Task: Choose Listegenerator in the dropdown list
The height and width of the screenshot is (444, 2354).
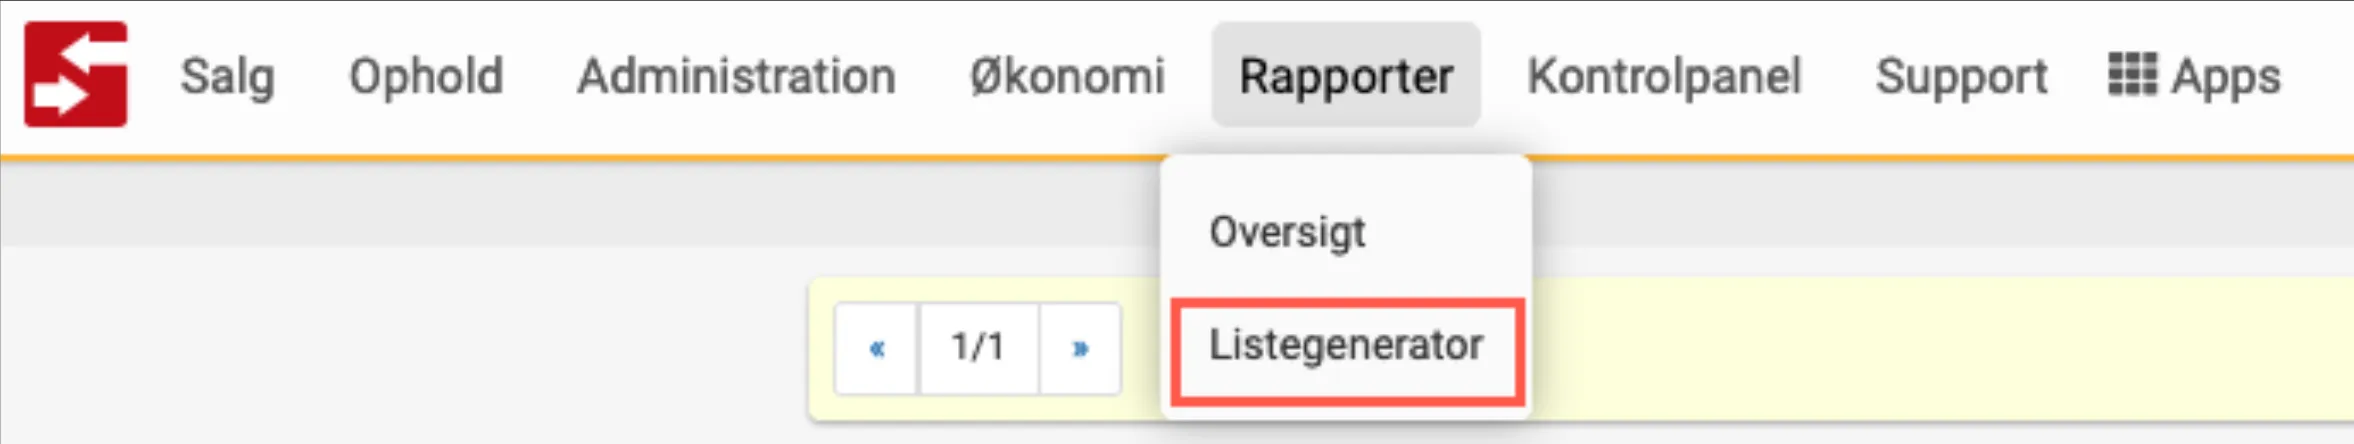Action: [x=1346, y=346]
